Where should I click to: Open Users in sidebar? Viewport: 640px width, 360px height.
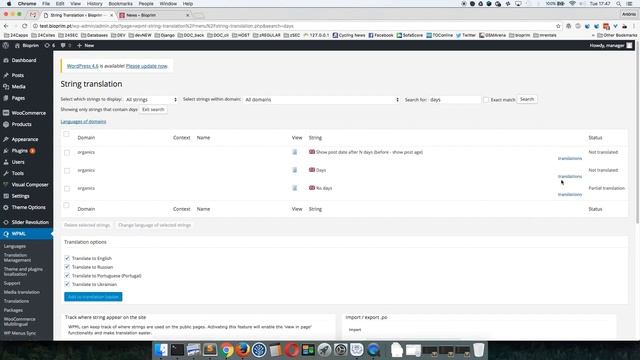coord(18,162)
